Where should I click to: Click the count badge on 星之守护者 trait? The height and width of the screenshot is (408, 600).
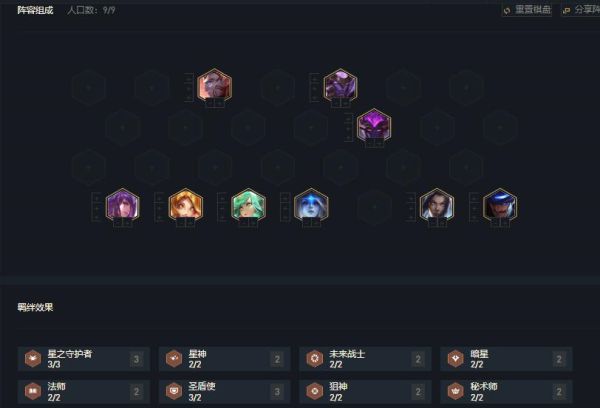pyautogui.click(x=136, y=359)
